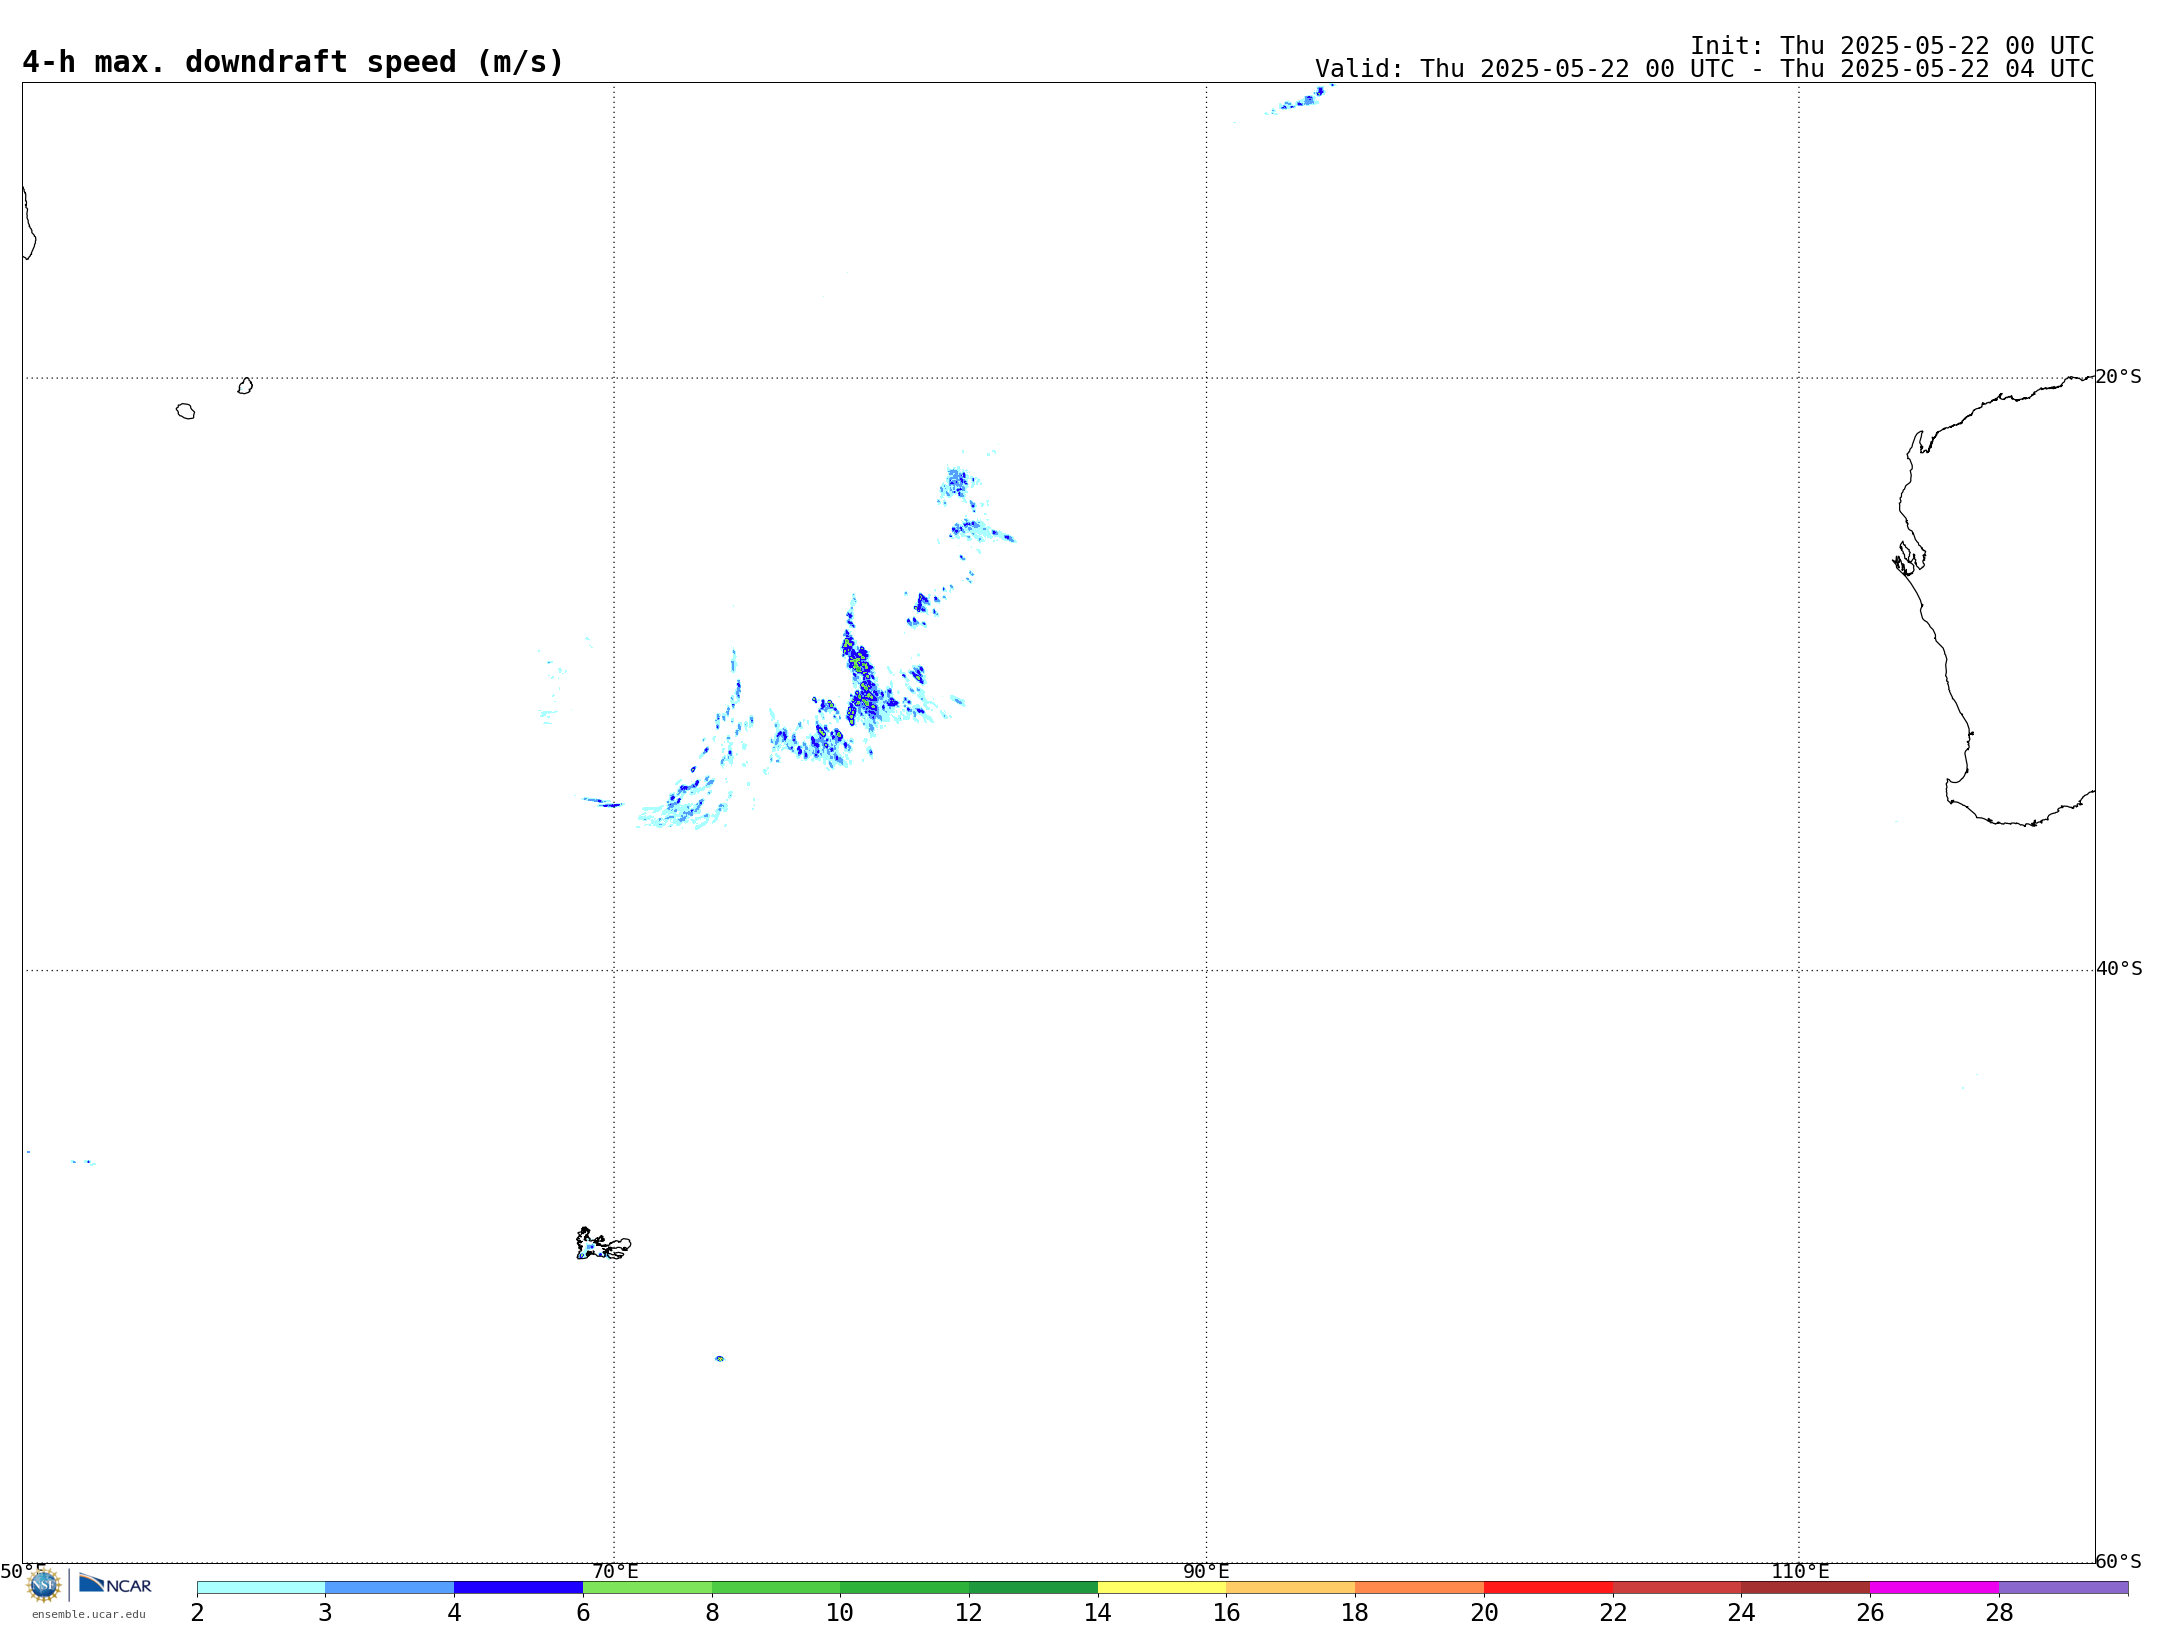Click the magenta 26-28 colorbar segment
This screenshot has height=1626, width=2160.
tap(1934, 1587)
